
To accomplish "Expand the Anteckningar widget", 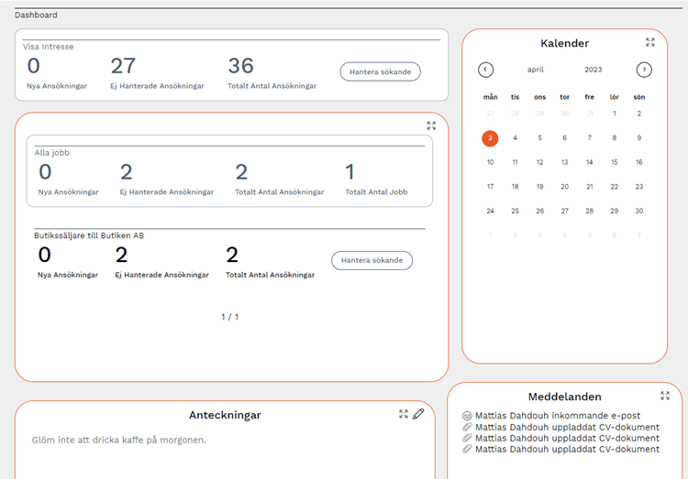I will pos(403,414).
